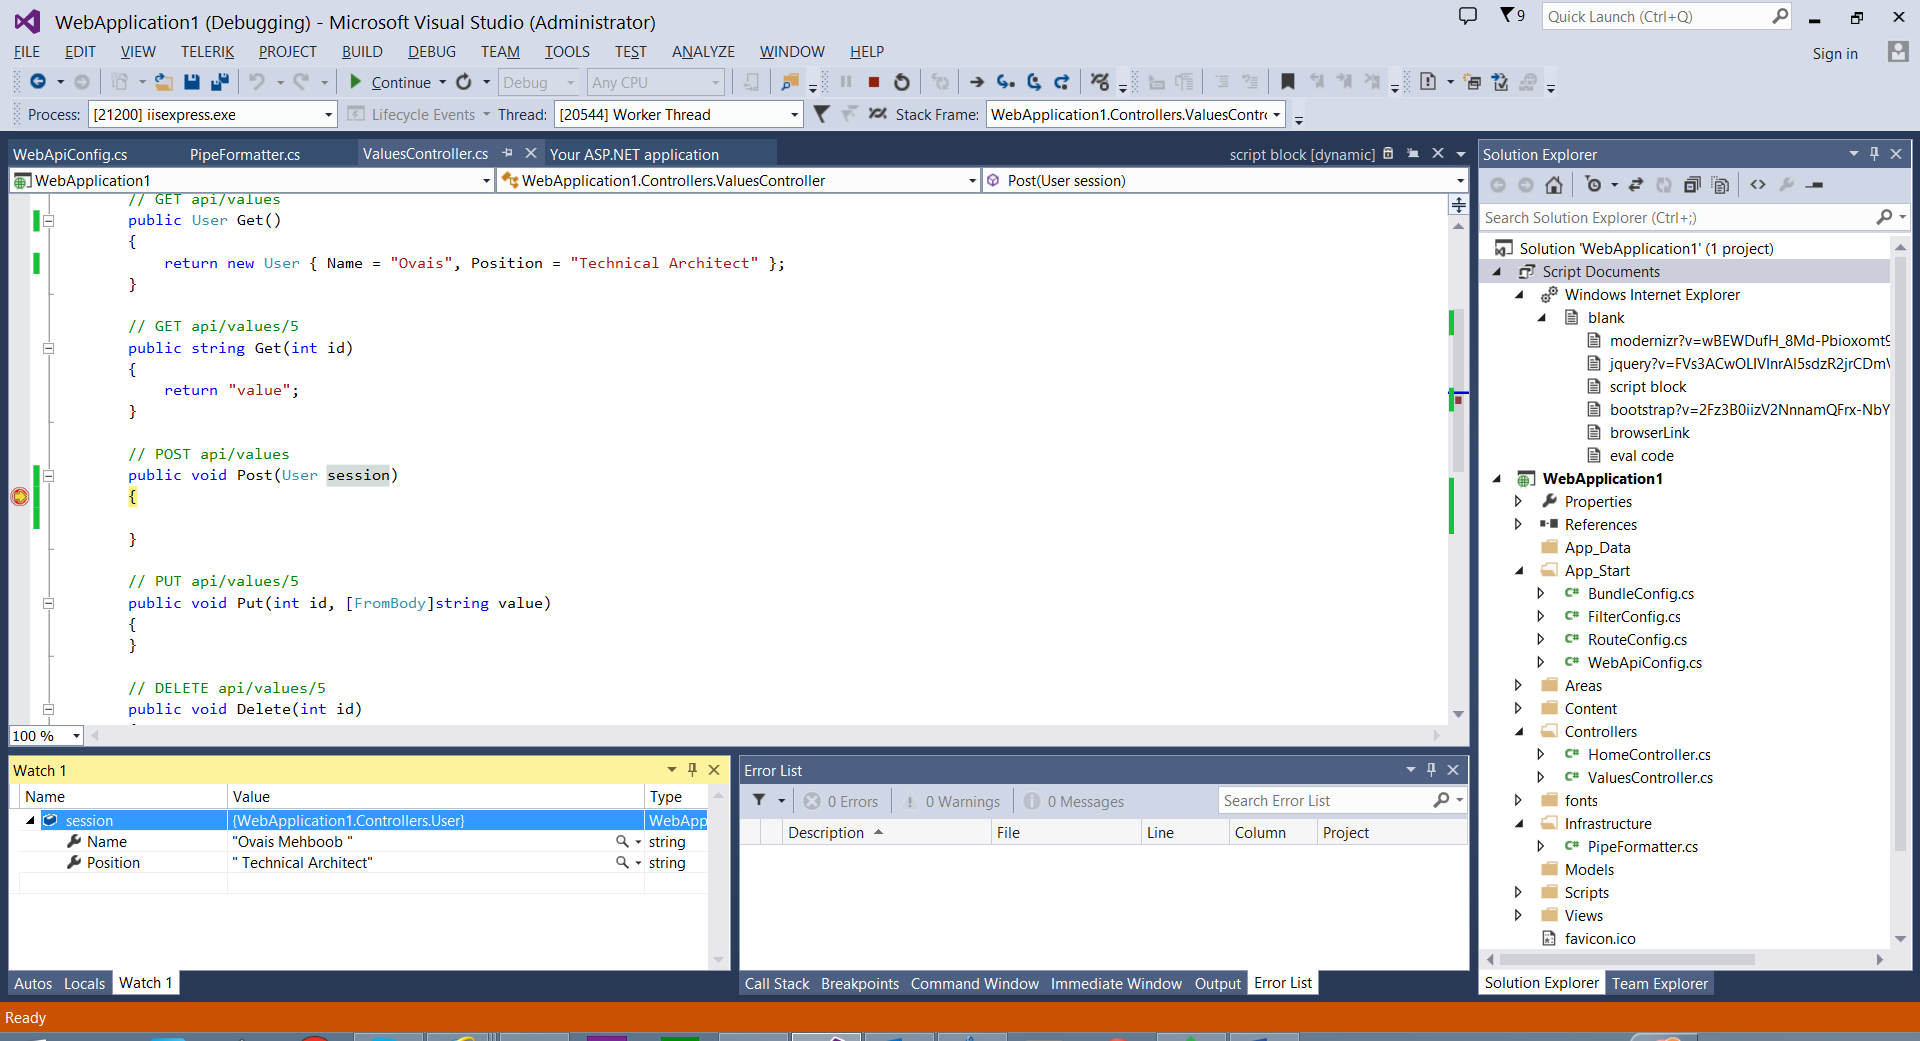The width and height of the screenshot is (1920, 1041).
Task: Click the breakpoint marker in the editor margin
Action: tap(20, 497)
